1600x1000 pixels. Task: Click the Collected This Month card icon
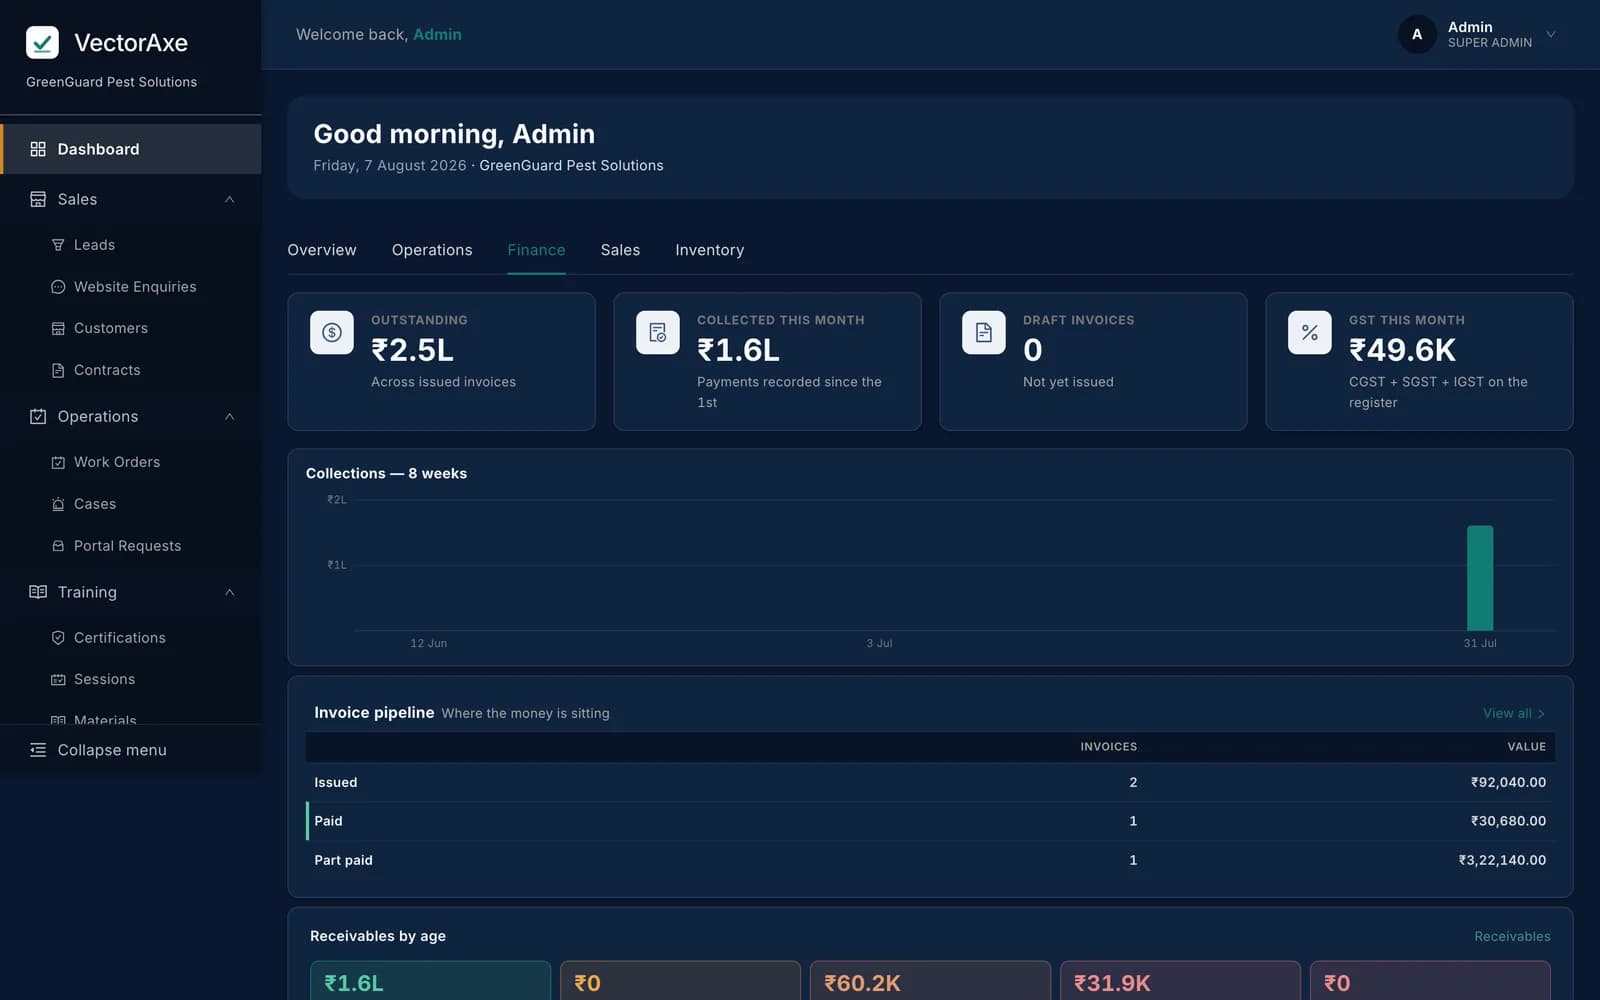tap(658, 333)
